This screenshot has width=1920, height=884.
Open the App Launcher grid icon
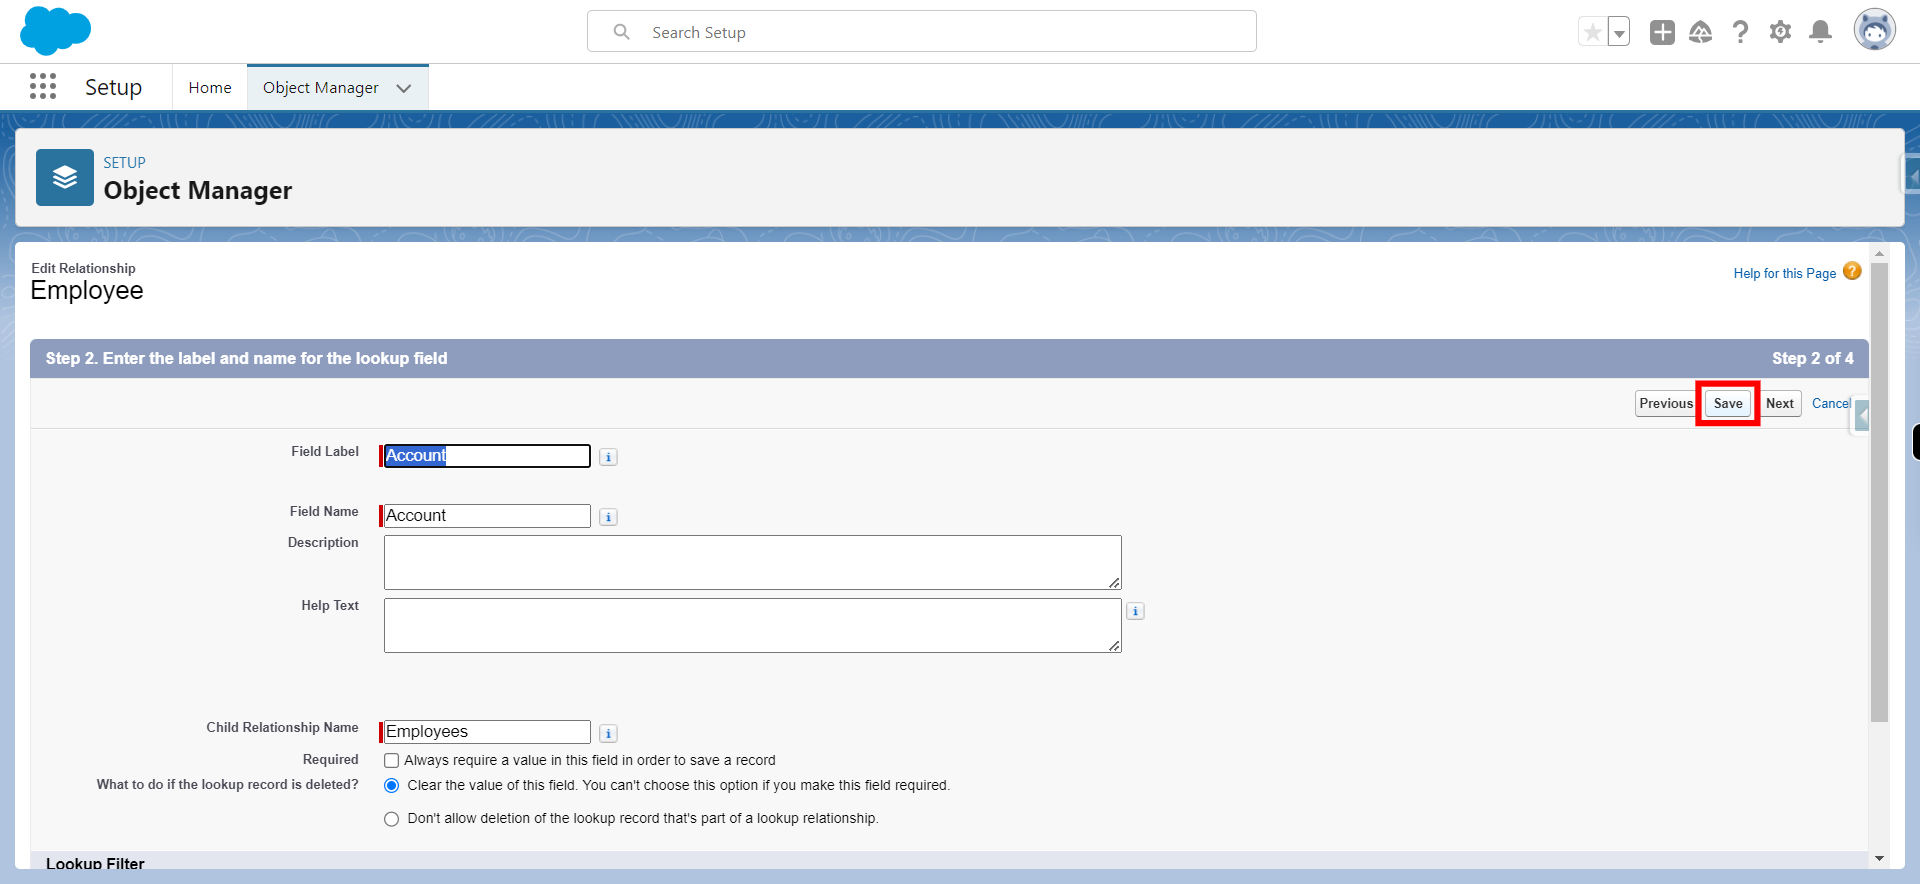click(x=43, y=87)
